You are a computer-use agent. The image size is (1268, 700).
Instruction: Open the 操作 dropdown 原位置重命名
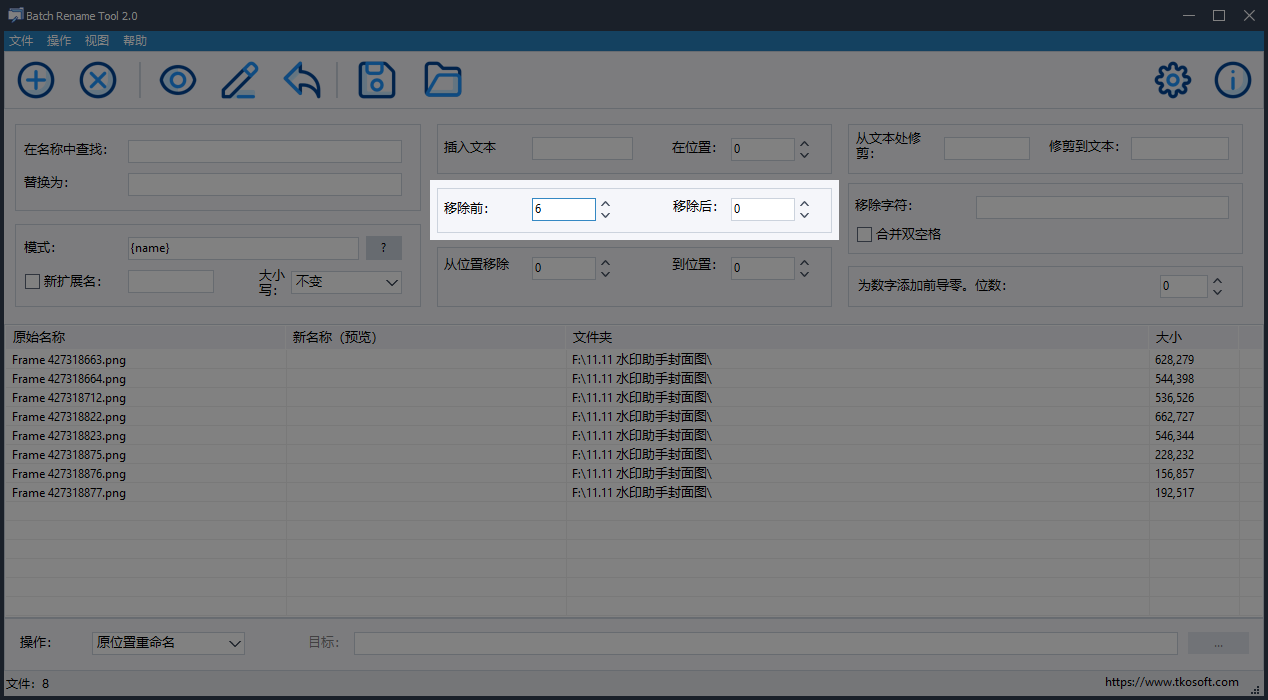coord(168,642)
